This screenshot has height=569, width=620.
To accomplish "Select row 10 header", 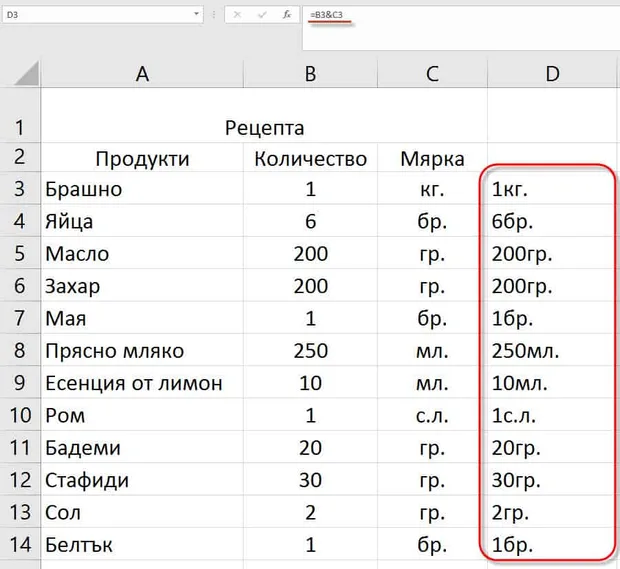I will pyautogui.click(x=20, y=415).
